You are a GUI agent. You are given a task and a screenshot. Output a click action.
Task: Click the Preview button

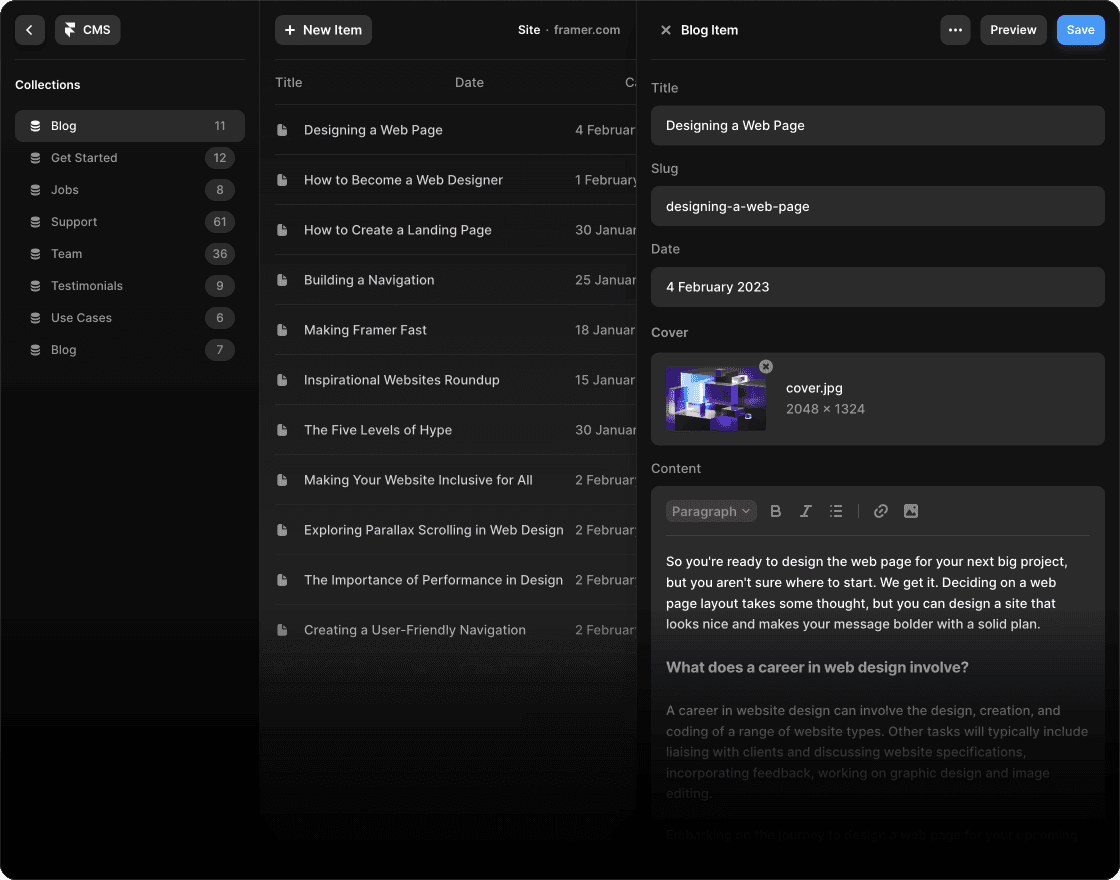point(1013,30)
